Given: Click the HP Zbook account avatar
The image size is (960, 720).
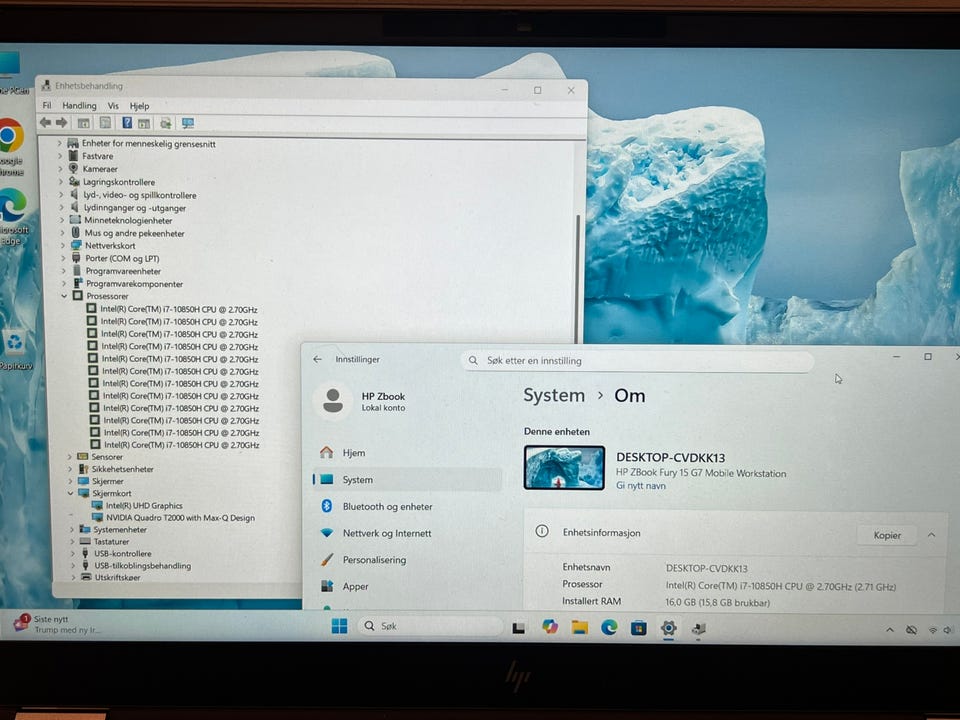Looking at the screenshot, I should point(333,400).
